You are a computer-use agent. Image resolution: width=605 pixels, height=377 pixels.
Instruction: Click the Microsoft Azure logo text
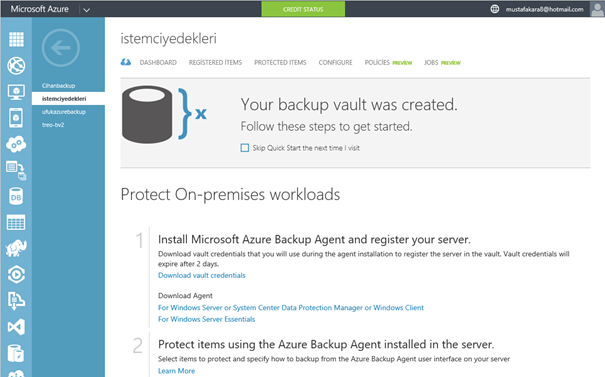[39, 9]
